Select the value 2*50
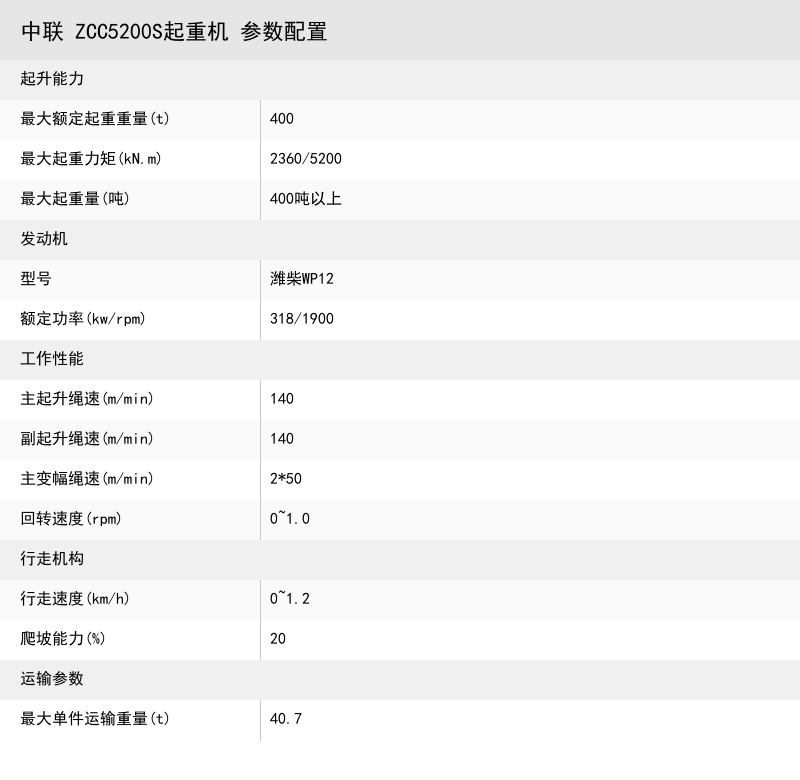The height and width of the screenshot is (780, 800). point(286,479)
